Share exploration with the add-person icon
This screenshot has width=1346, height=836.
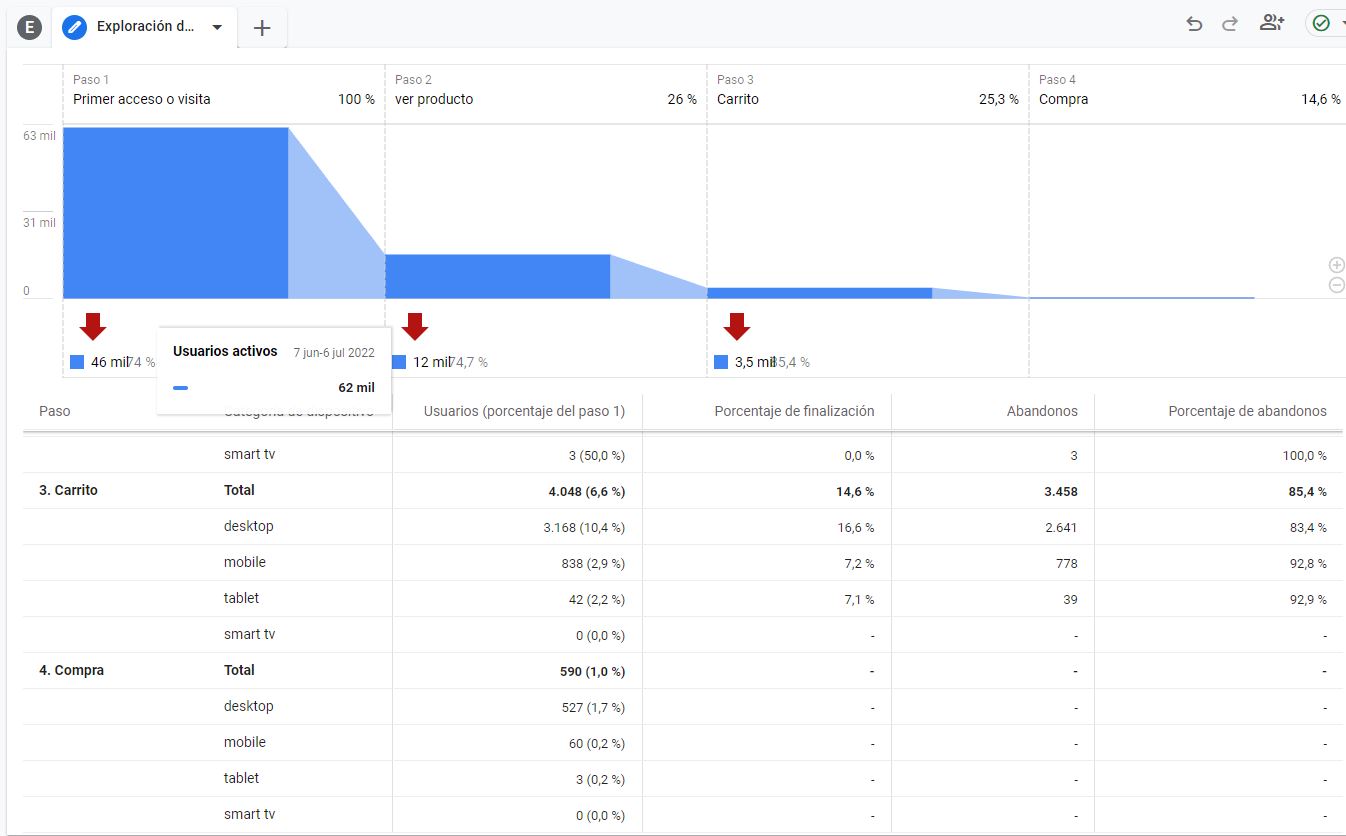coord(1272,23)
